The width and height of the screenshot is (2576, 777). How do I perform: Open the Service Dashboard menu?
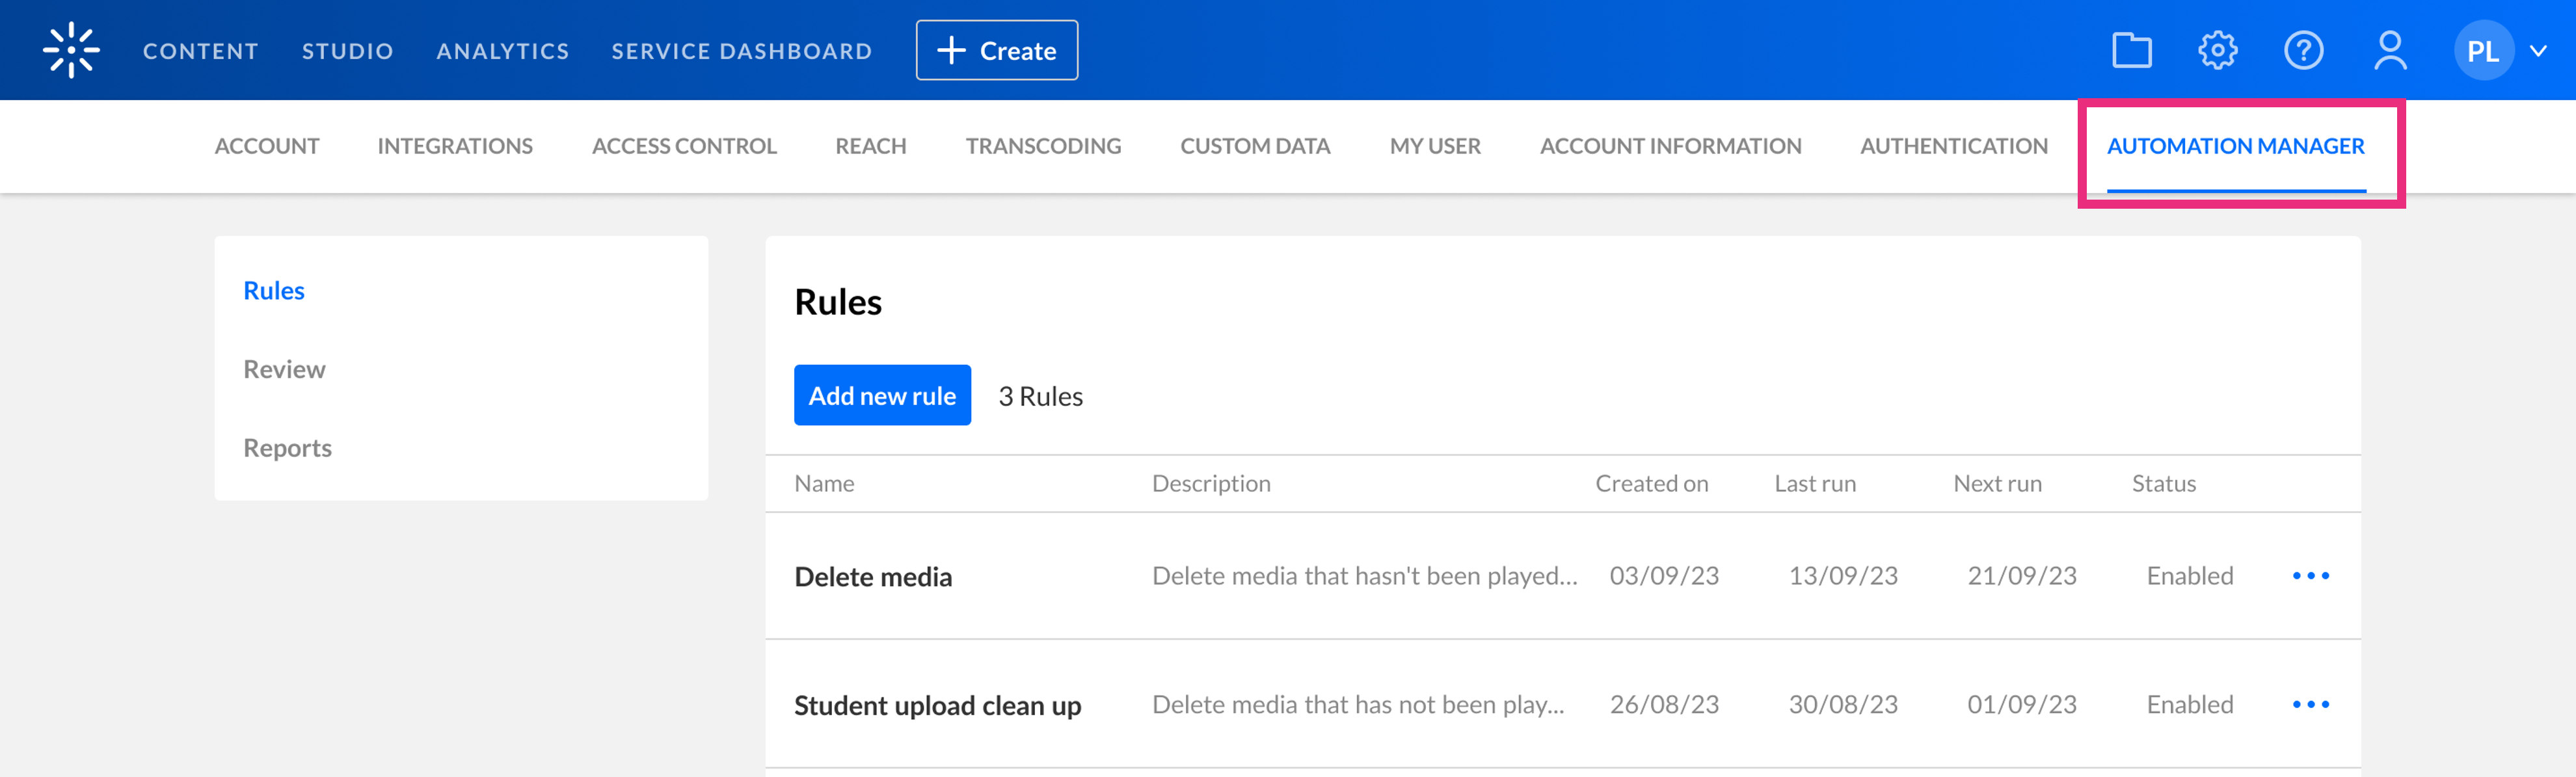741,51
